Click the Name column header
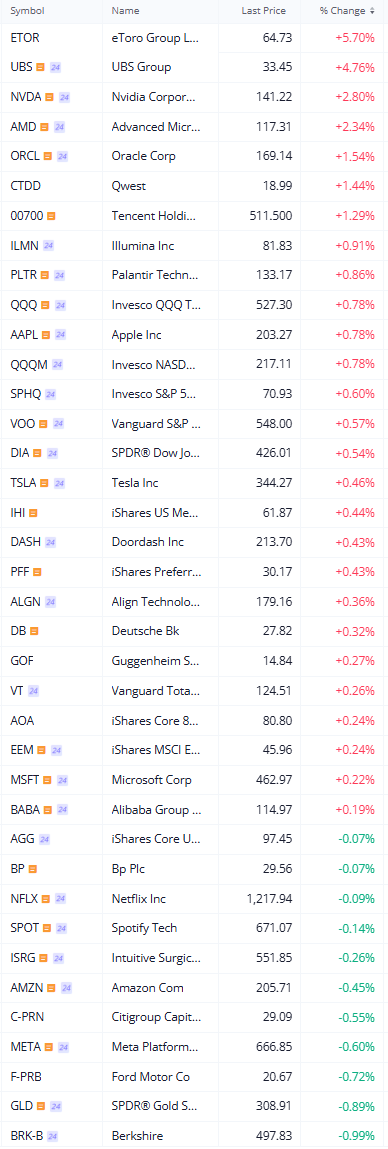Viewport: 388px width, 1149px height. point(125,11)
